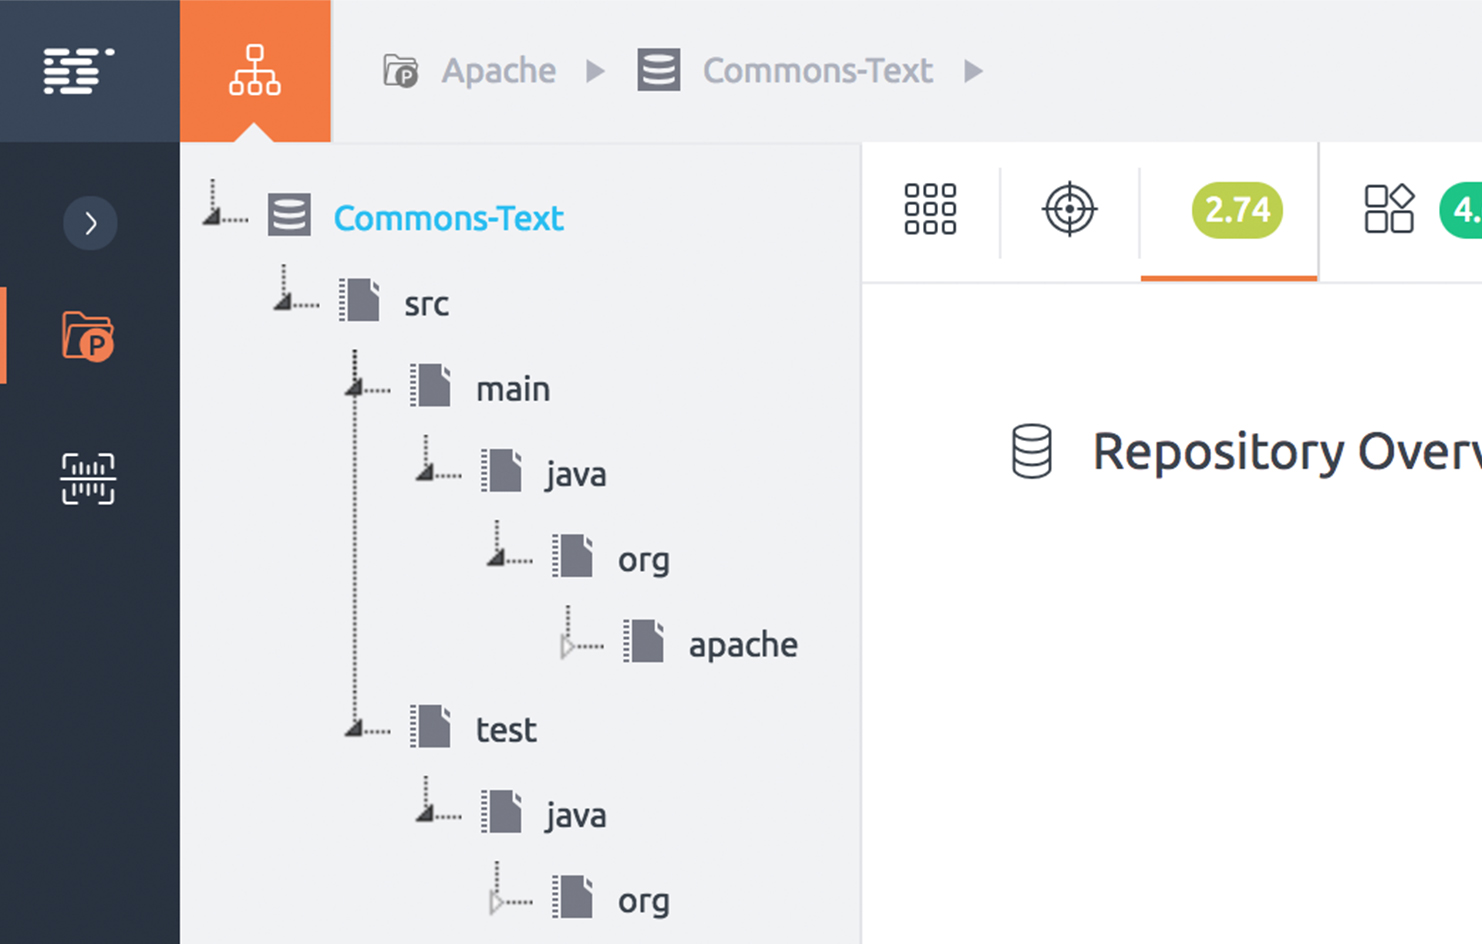Open the barcode scanner icon in sidebar
1482x944 pixels.
88,479
